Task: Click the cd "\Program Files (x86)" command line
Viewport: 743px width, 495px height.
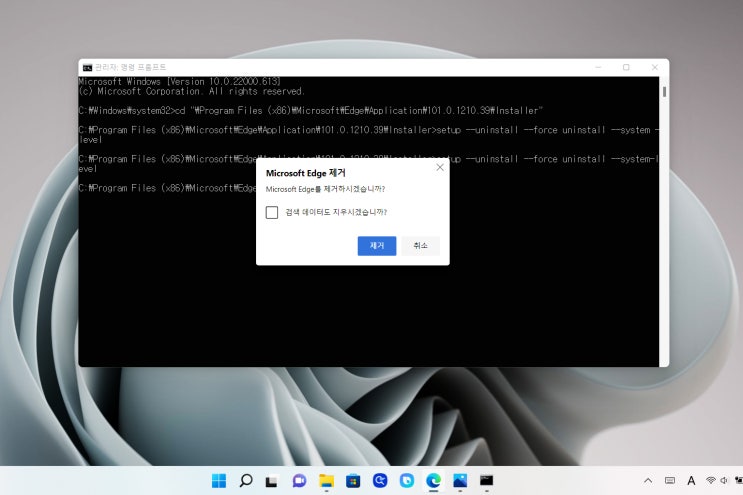Action: (x=310, y=111)
